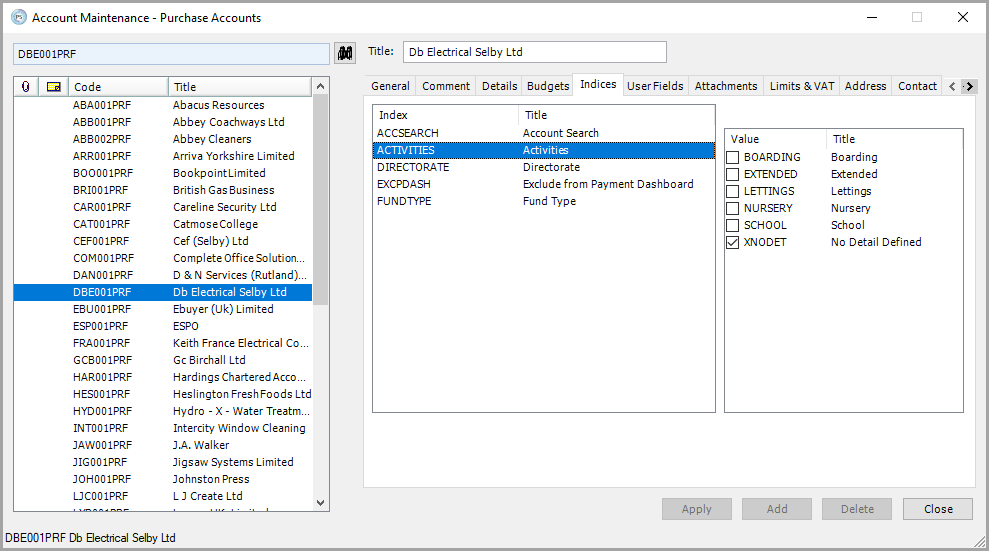The image size is (989, 551).
Task: Open the Budgets tab
Action: click(x=548, y=86)
